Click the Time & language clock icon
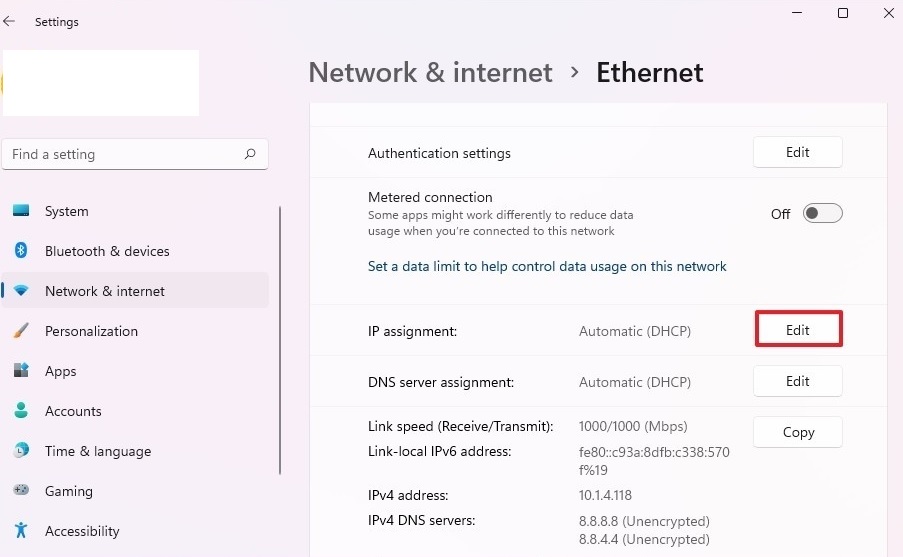The image size is (903, 557). coord(21,451)
